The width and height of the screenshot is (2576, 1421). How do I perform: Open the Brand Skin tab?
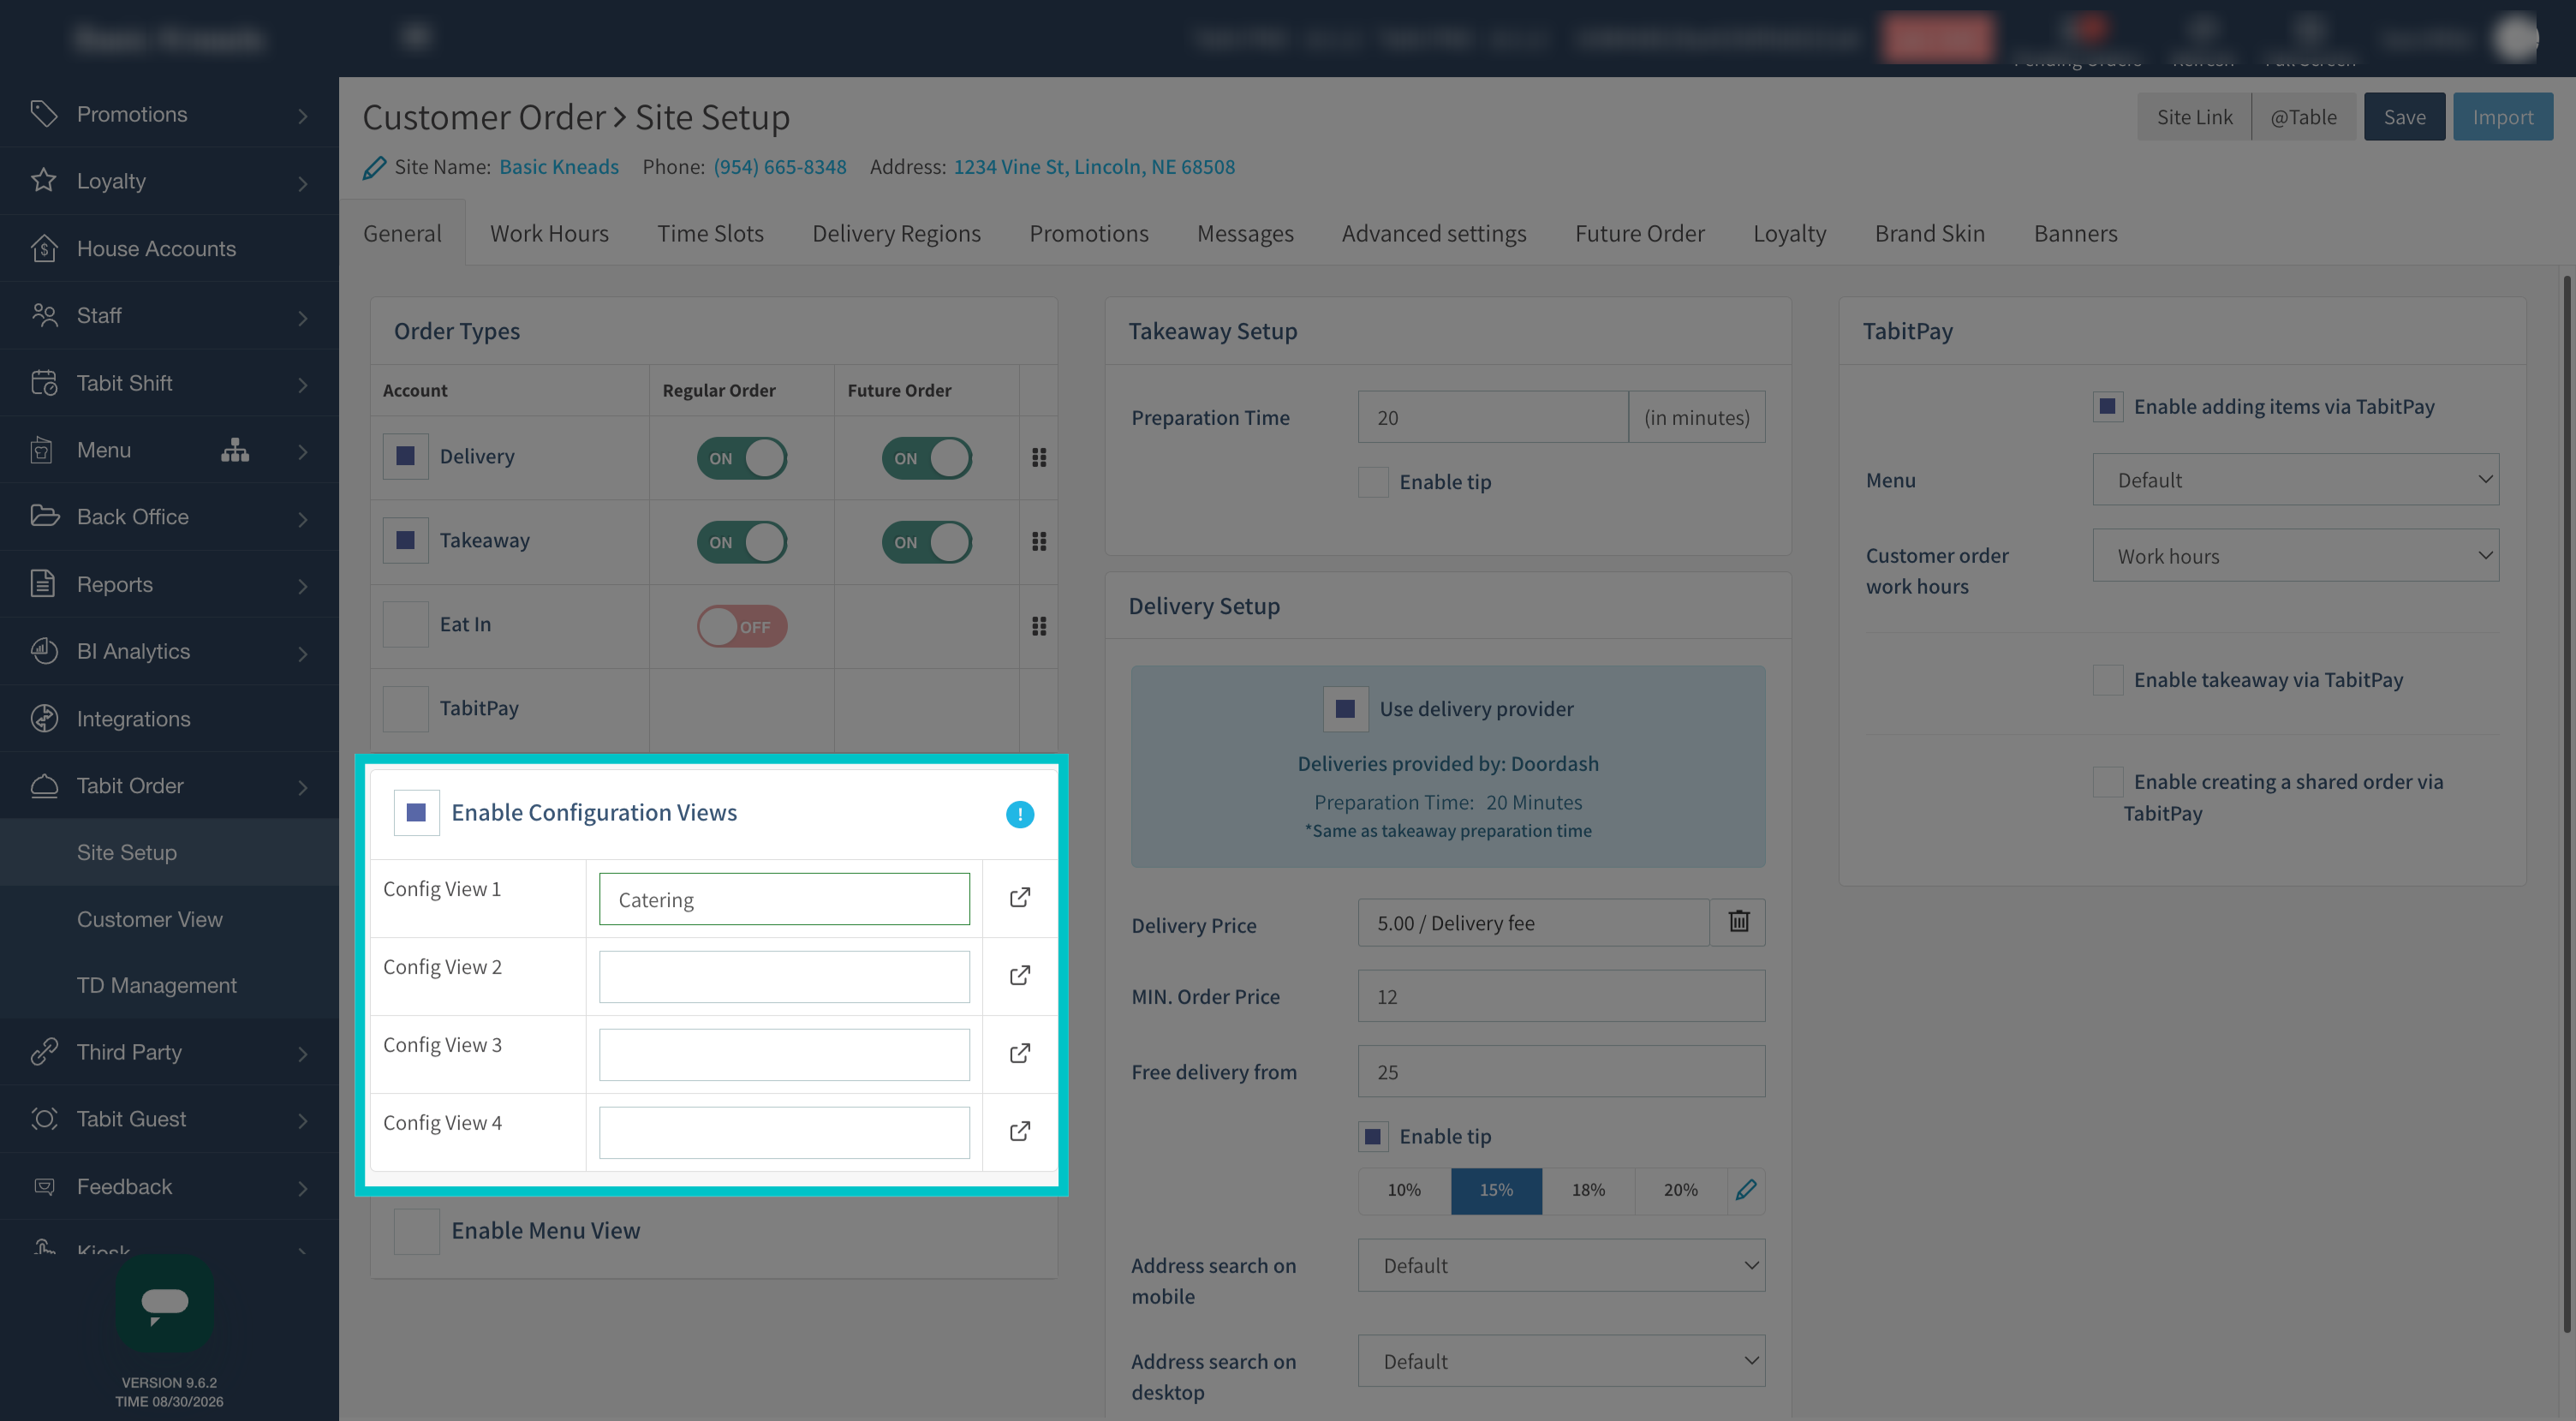click(x=1929, y=233)
